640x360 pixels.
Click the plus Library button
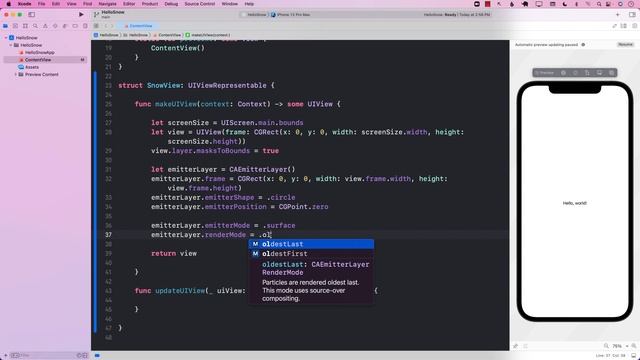618,15
